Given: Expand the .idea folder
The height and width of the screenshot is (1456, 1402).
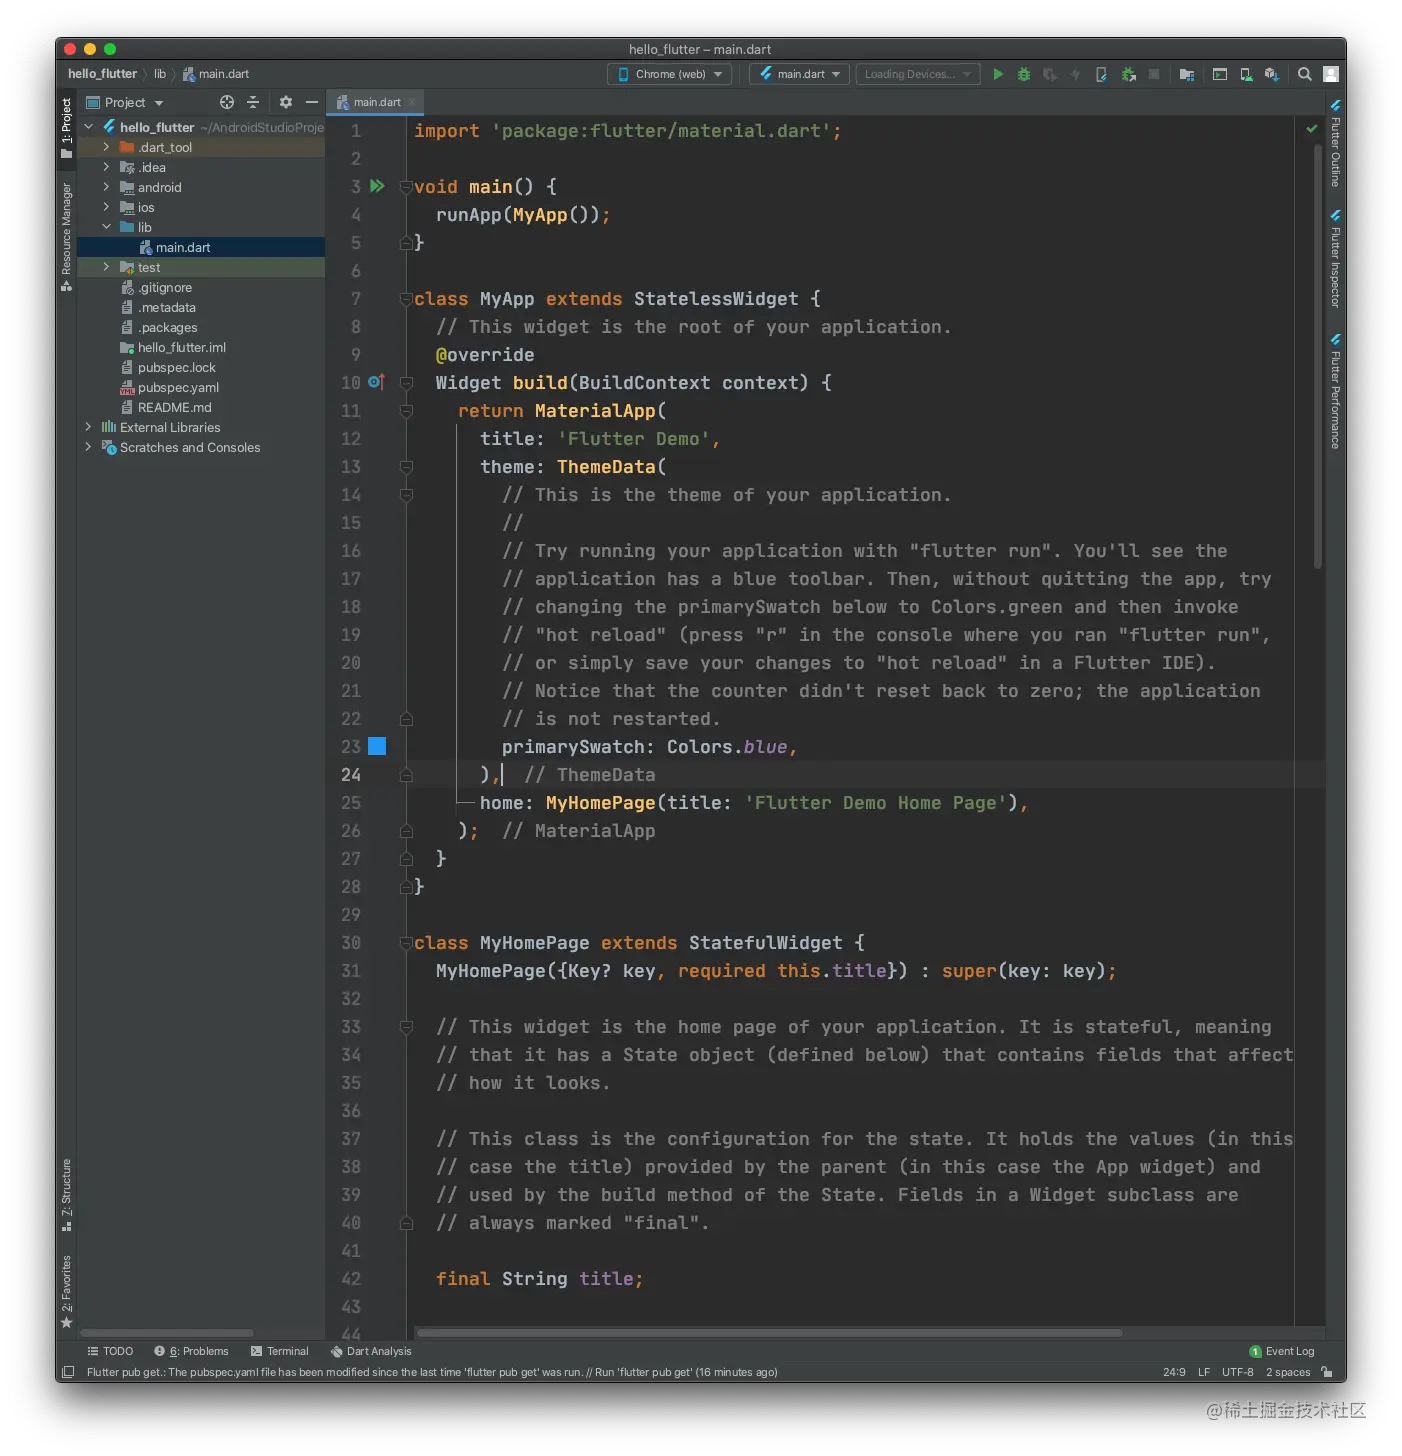Looking at the screenshot, I should [107, 167].
